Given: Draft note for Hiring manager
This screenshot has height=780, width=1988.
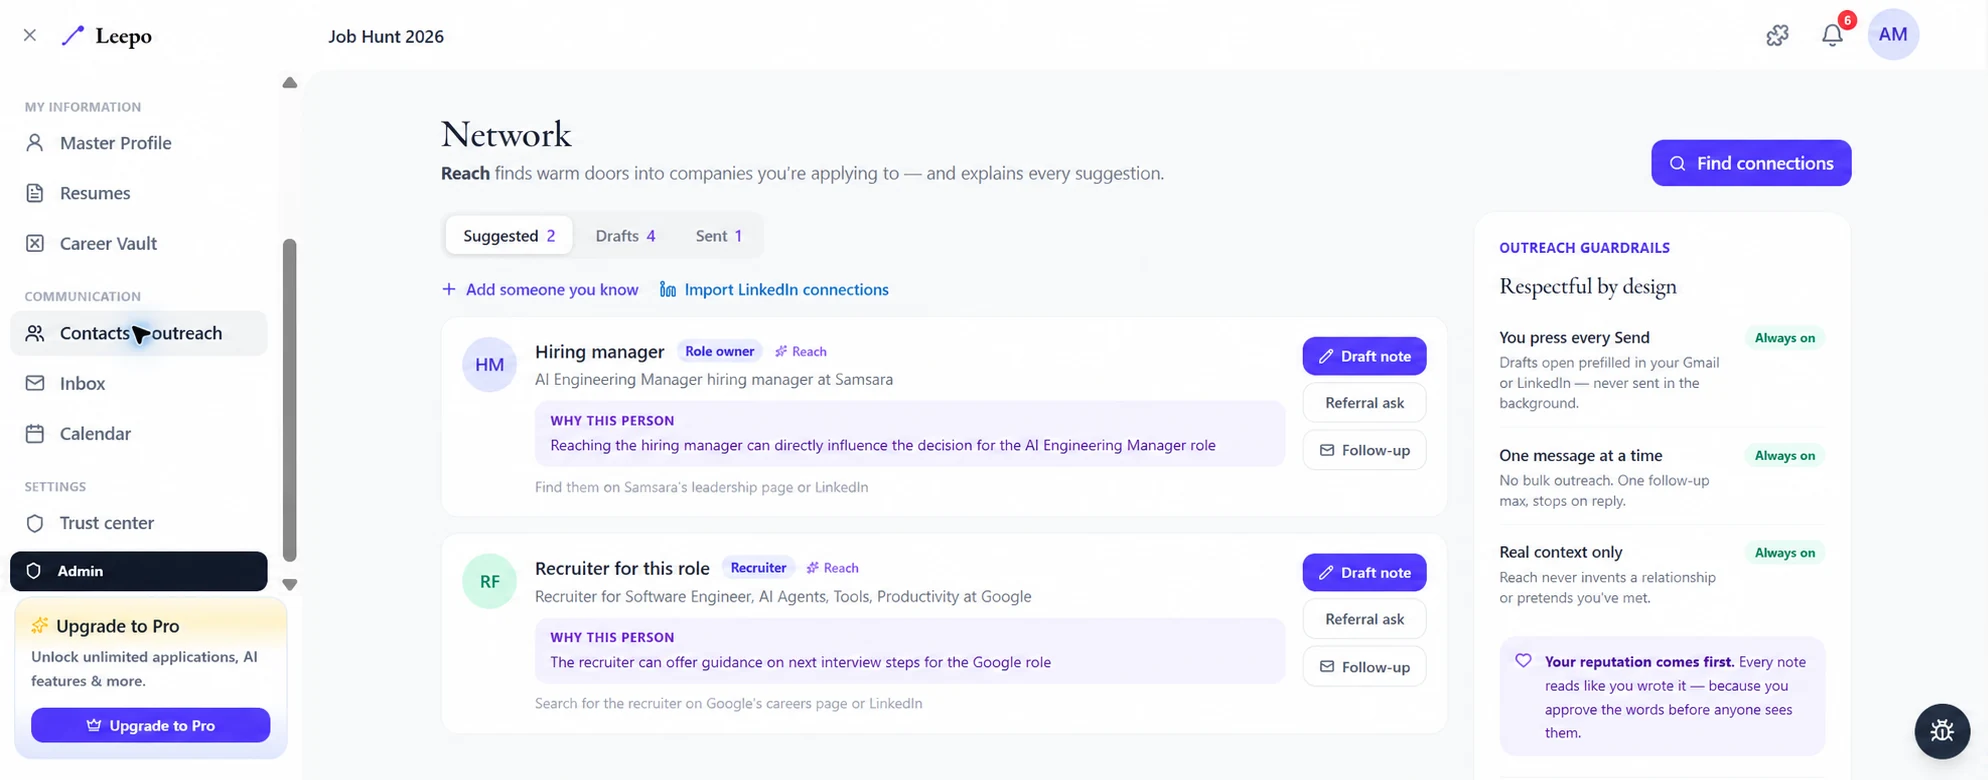Looking at the screenshot, I should coord(1364,356).
